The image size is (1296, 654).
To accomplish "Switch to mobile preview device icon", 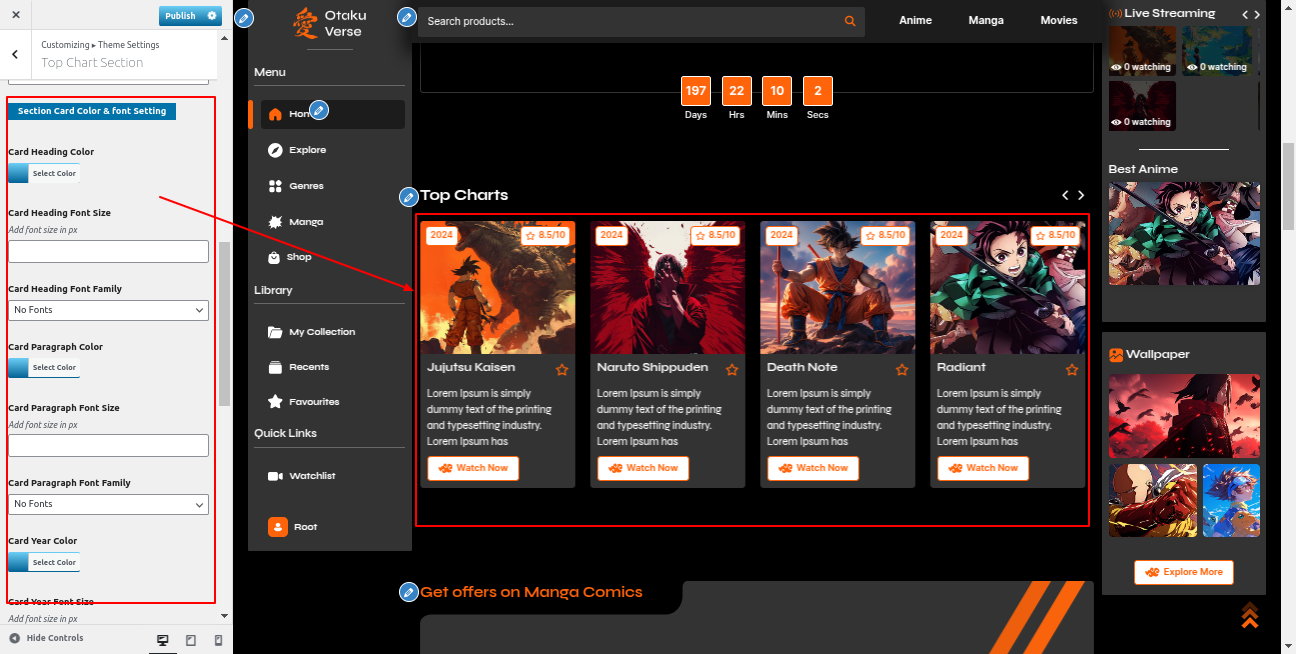I will [x=218, y=640].
